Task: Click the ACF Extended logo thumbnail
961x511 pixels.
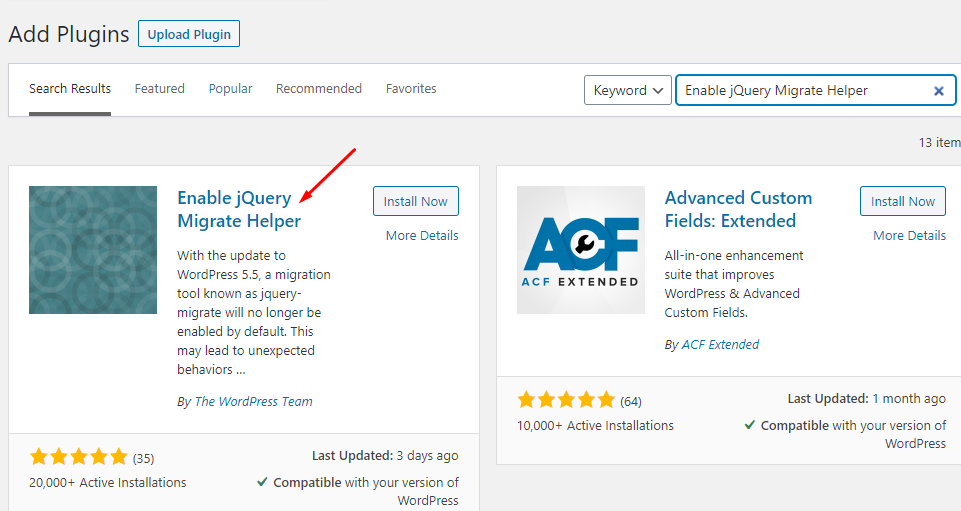Action: 581,250
